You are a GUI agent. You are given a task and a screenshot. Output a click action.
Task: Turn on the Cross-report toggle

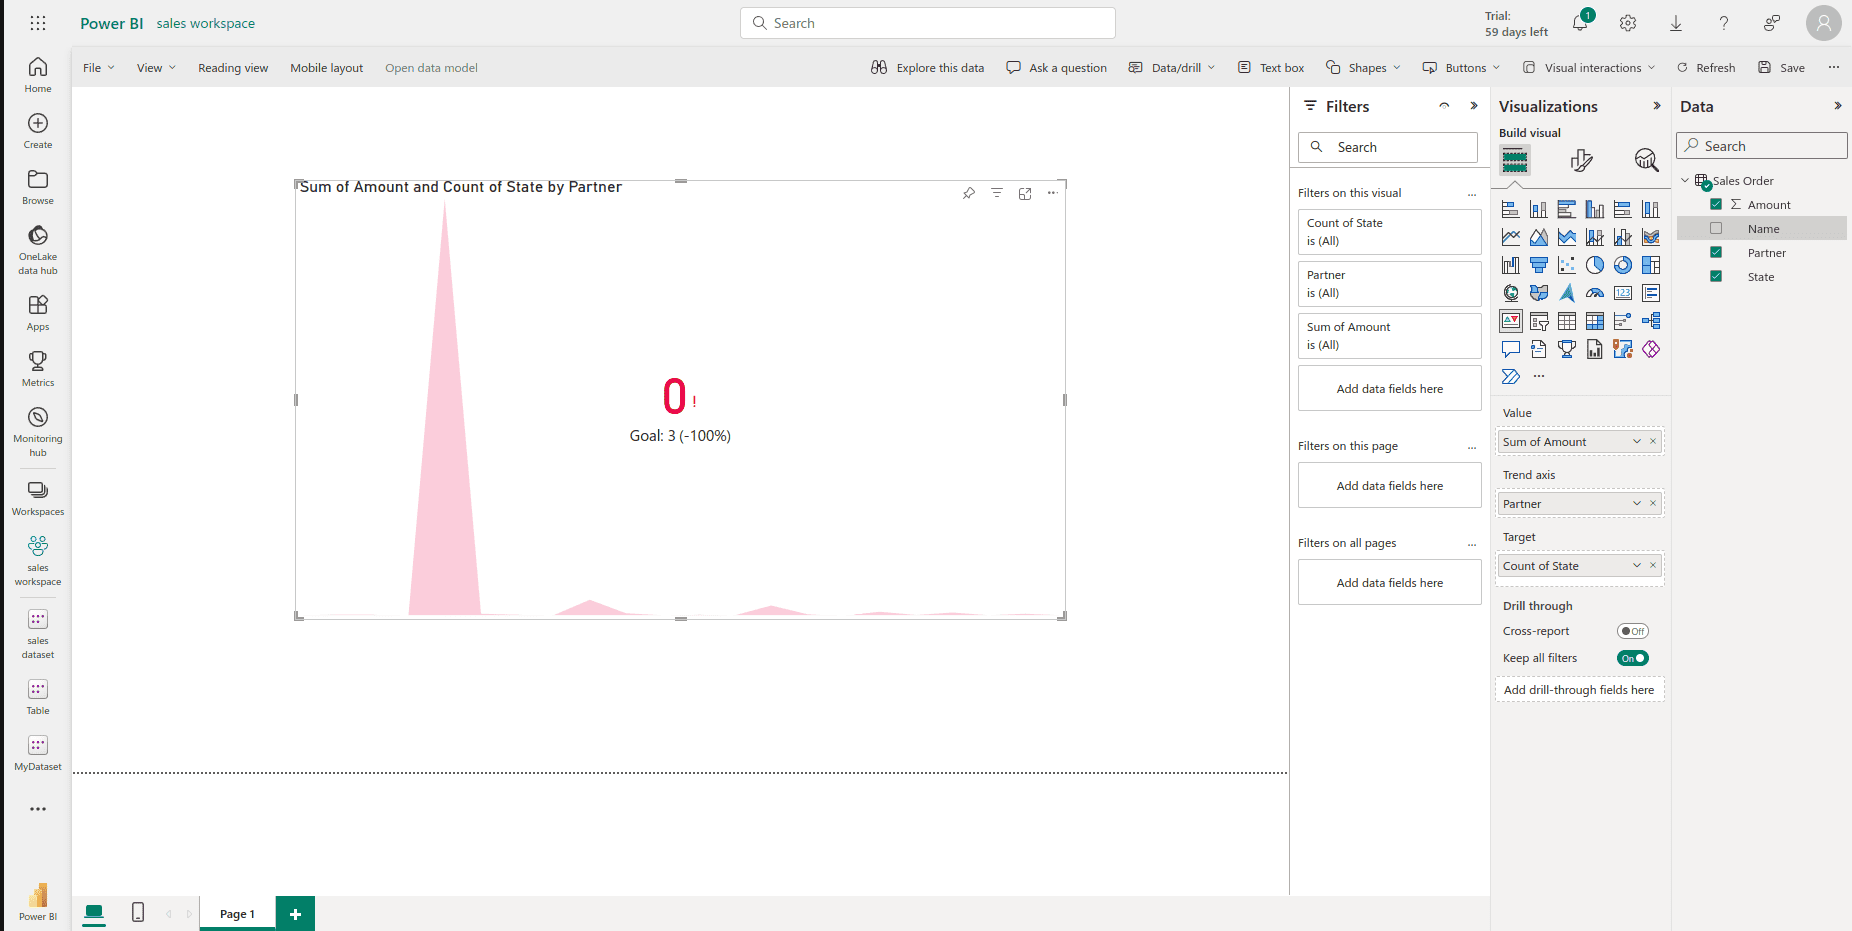tap(1633, 631)
